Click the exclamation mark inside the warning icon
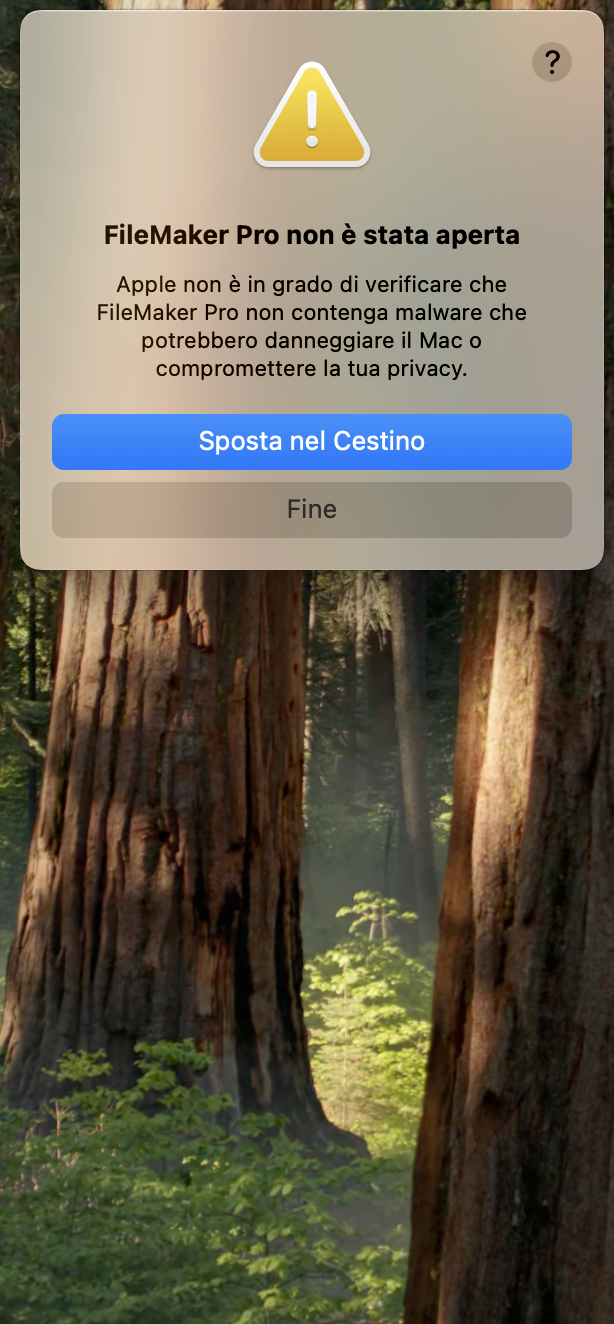This screenshot has width=614, height=1324. coord(312,119)
